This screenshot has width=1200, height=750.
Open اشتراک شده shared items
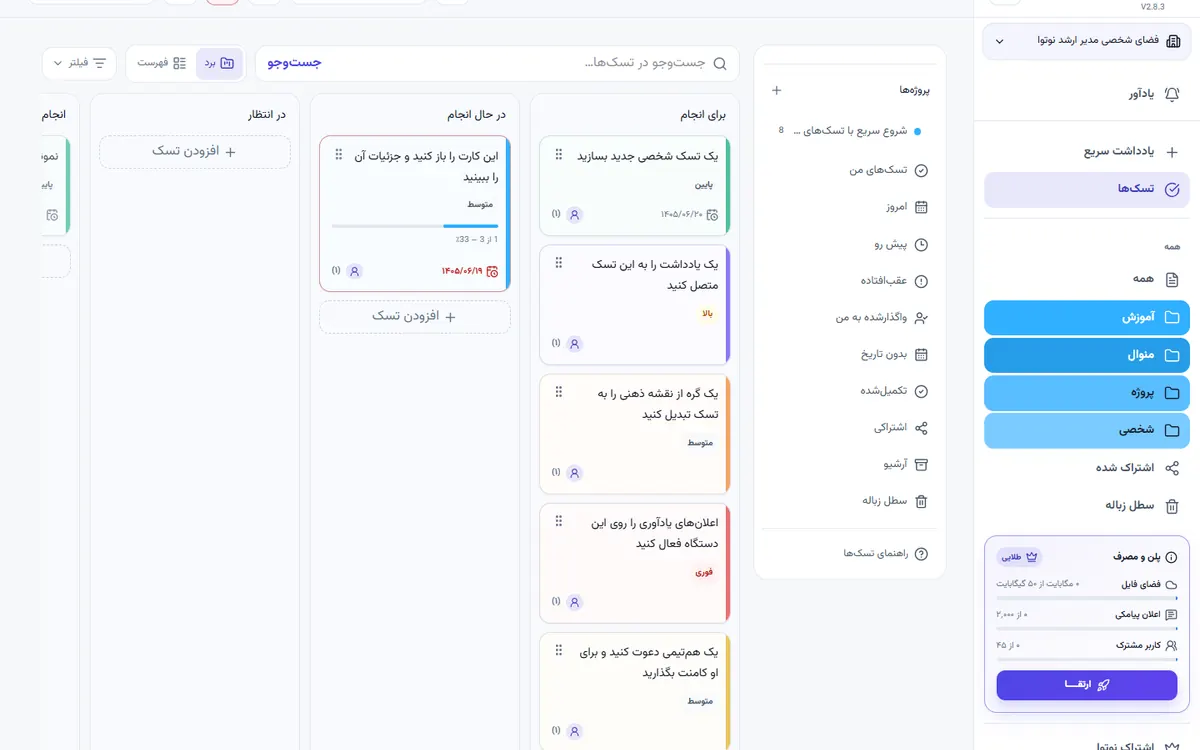(x=1087, y=468)
